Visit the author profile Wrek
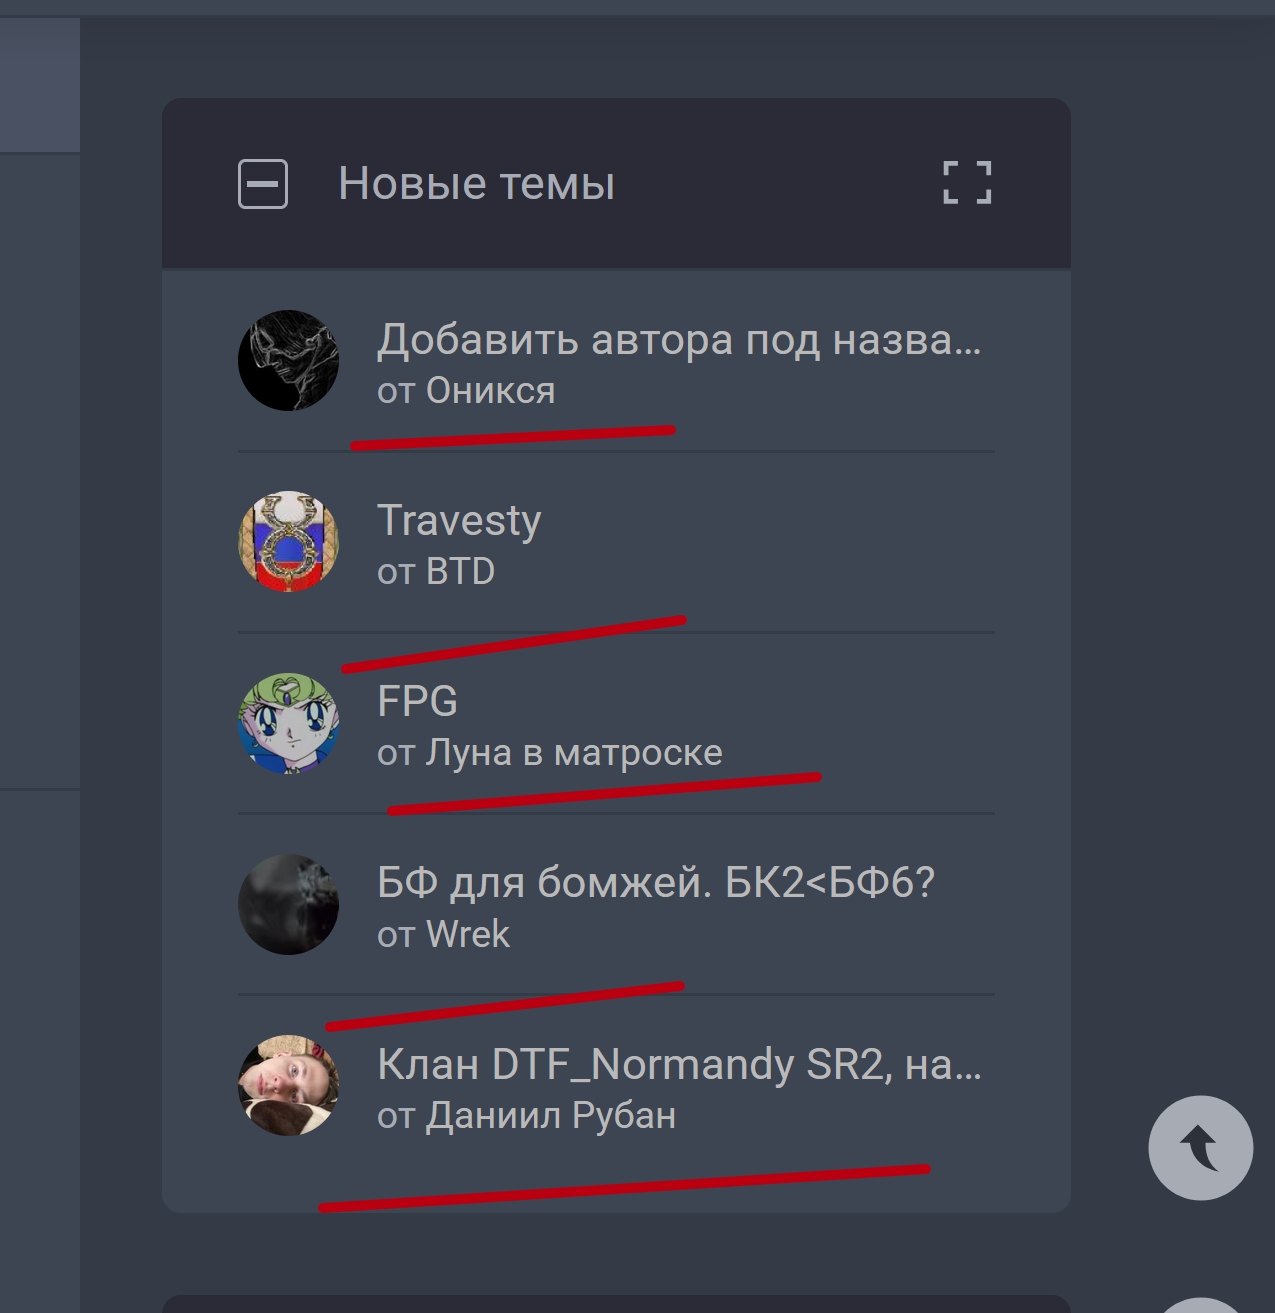 (468, 935)
